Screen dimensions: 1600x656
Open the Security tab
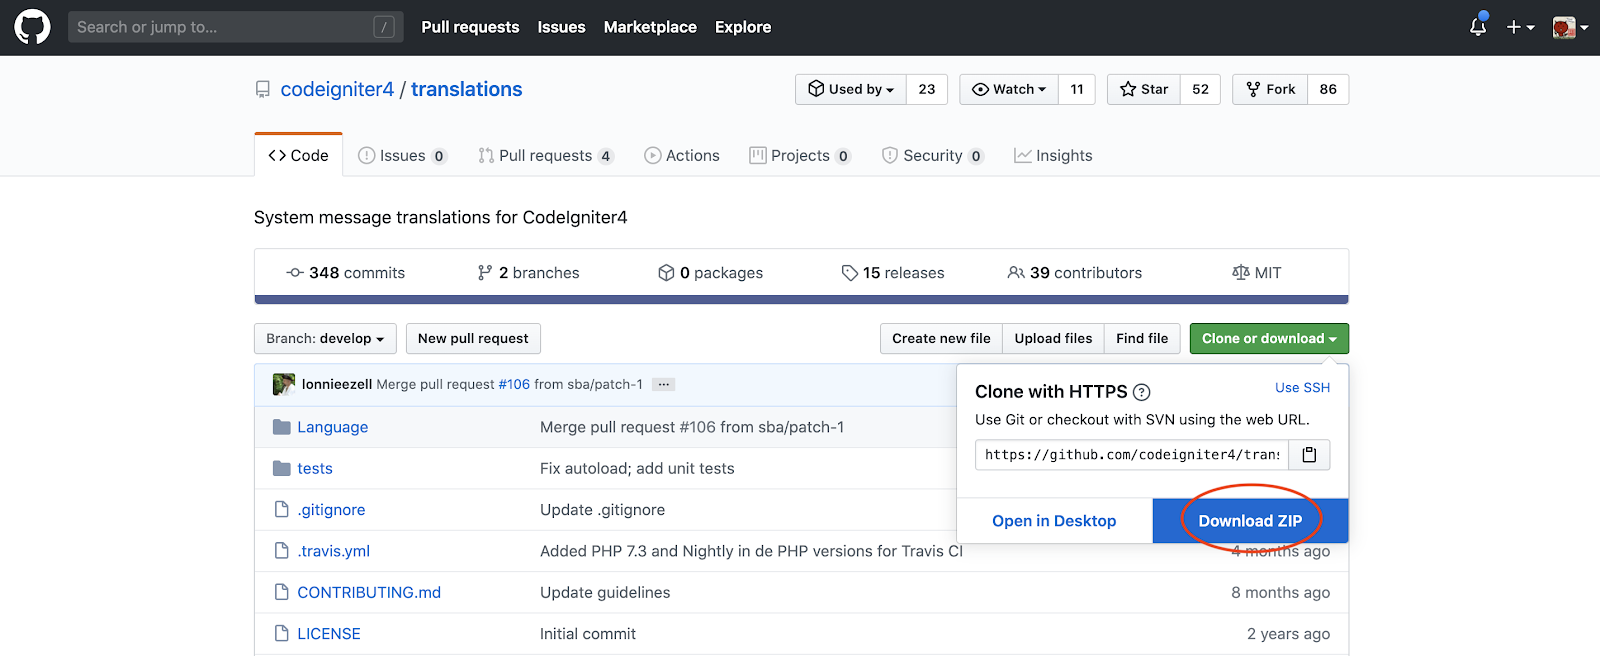(x=933, y=155)
